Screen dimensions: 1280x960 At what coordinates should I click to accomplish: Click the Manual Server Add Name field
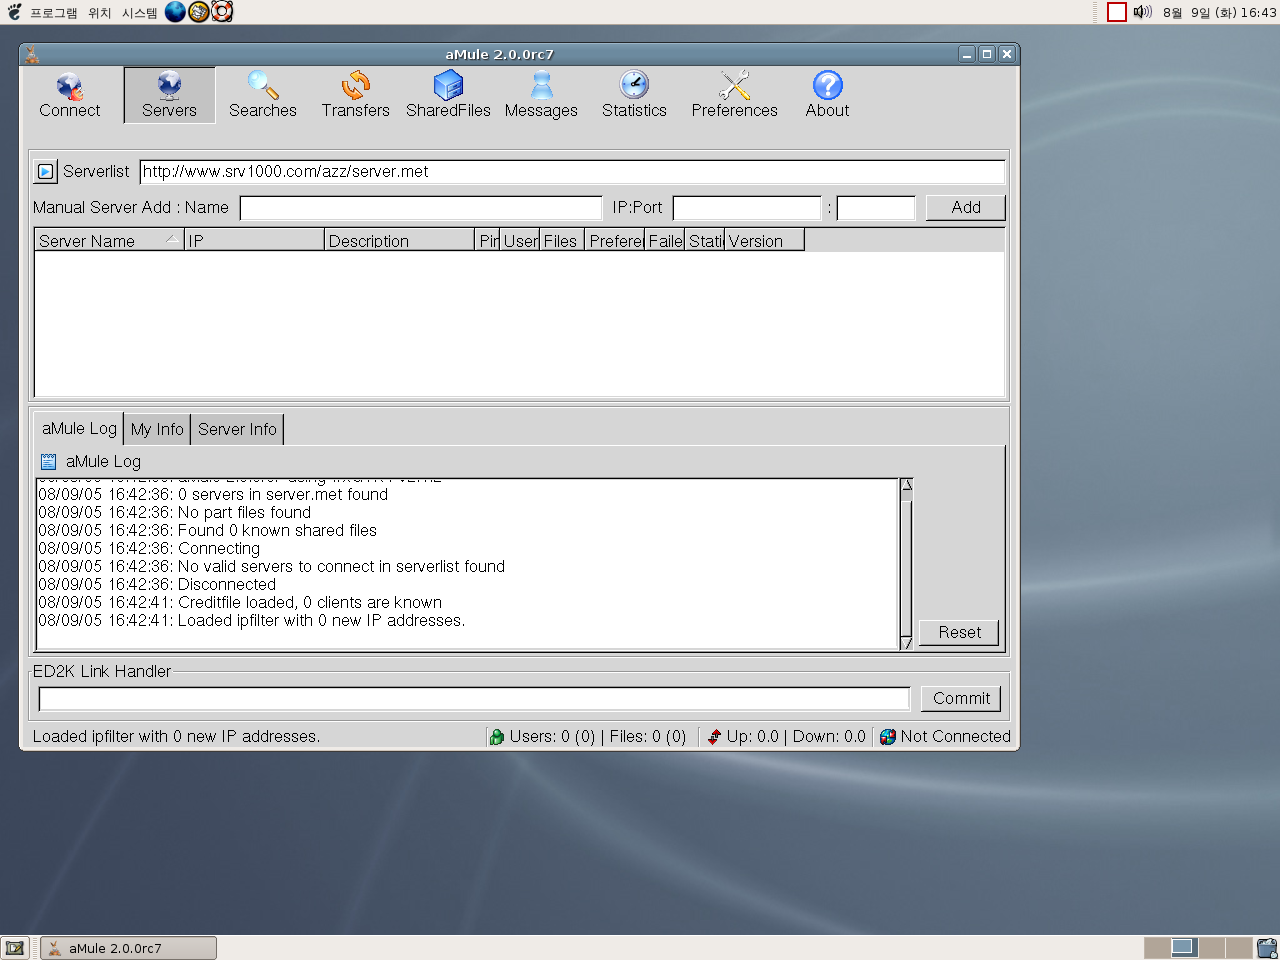(421, 208)
